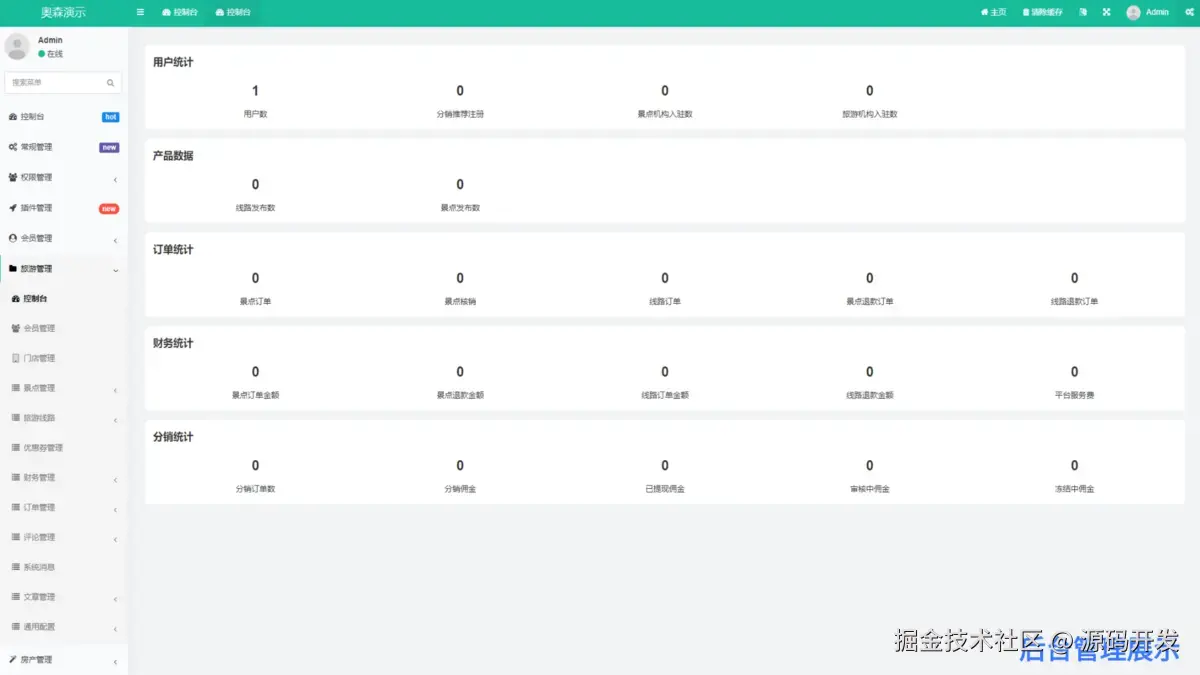The image size is (1200, 675).
Task: Click the hot badge on 控制台
Action: pyautogui.click(x=110, y=117)
